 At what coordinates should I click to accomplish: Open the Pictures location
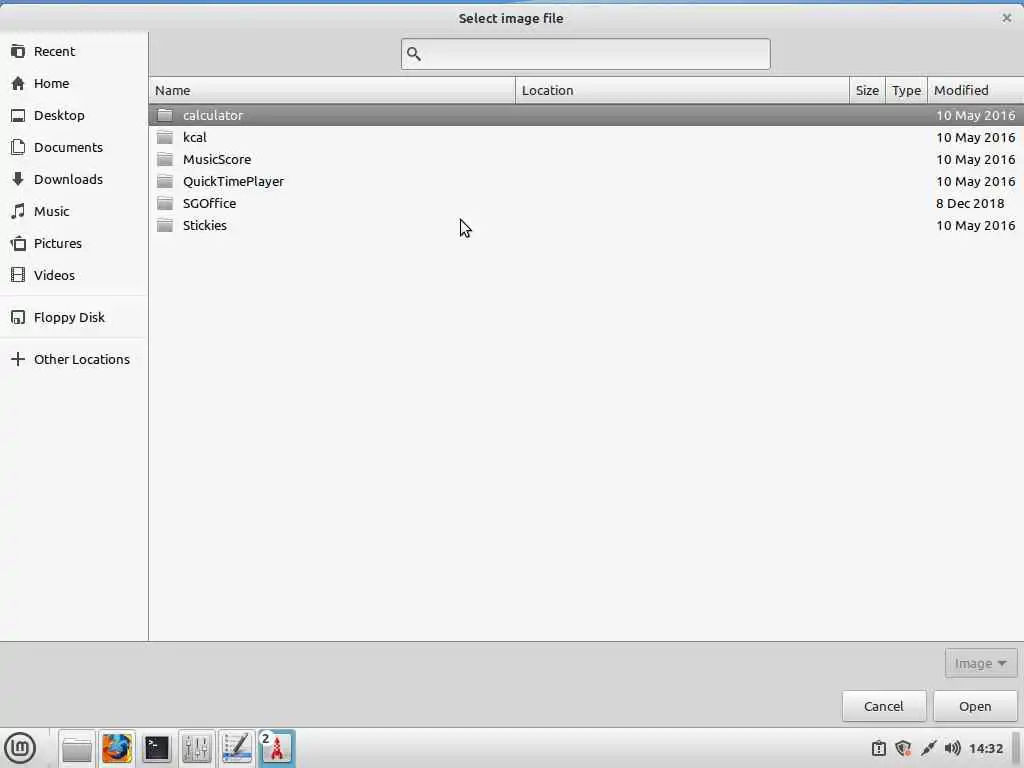click(x=57, y=243)
